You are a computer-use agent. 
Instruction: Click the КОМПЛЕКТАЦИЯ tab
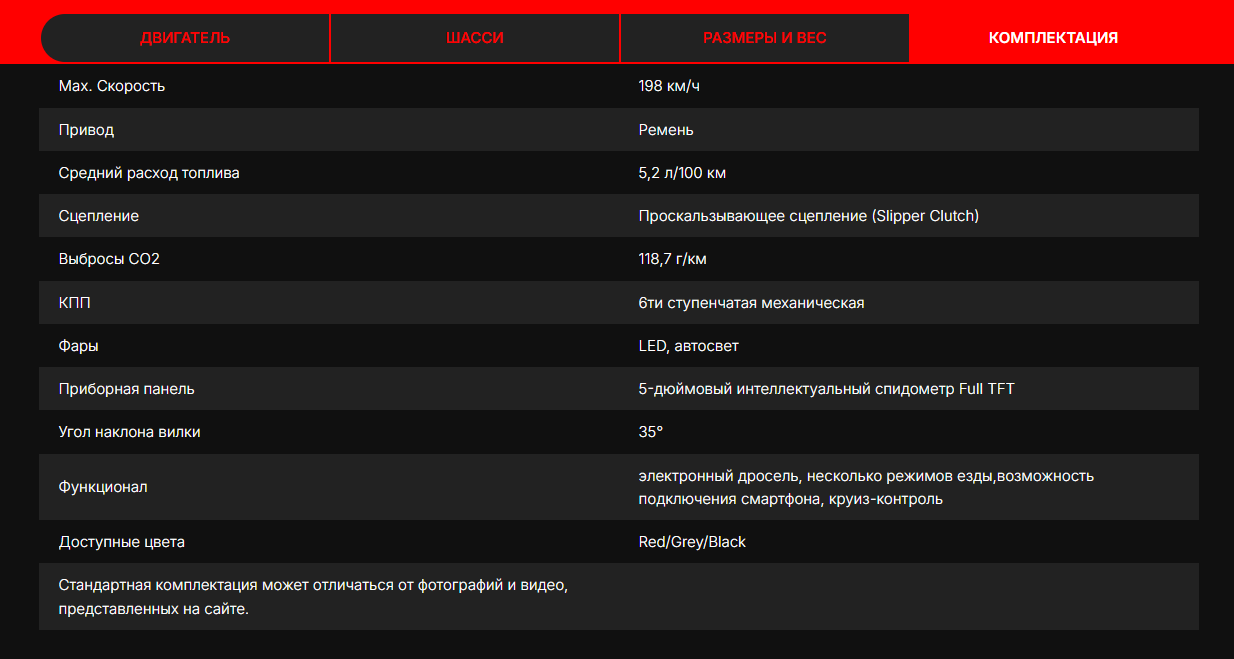(1052, 38)
